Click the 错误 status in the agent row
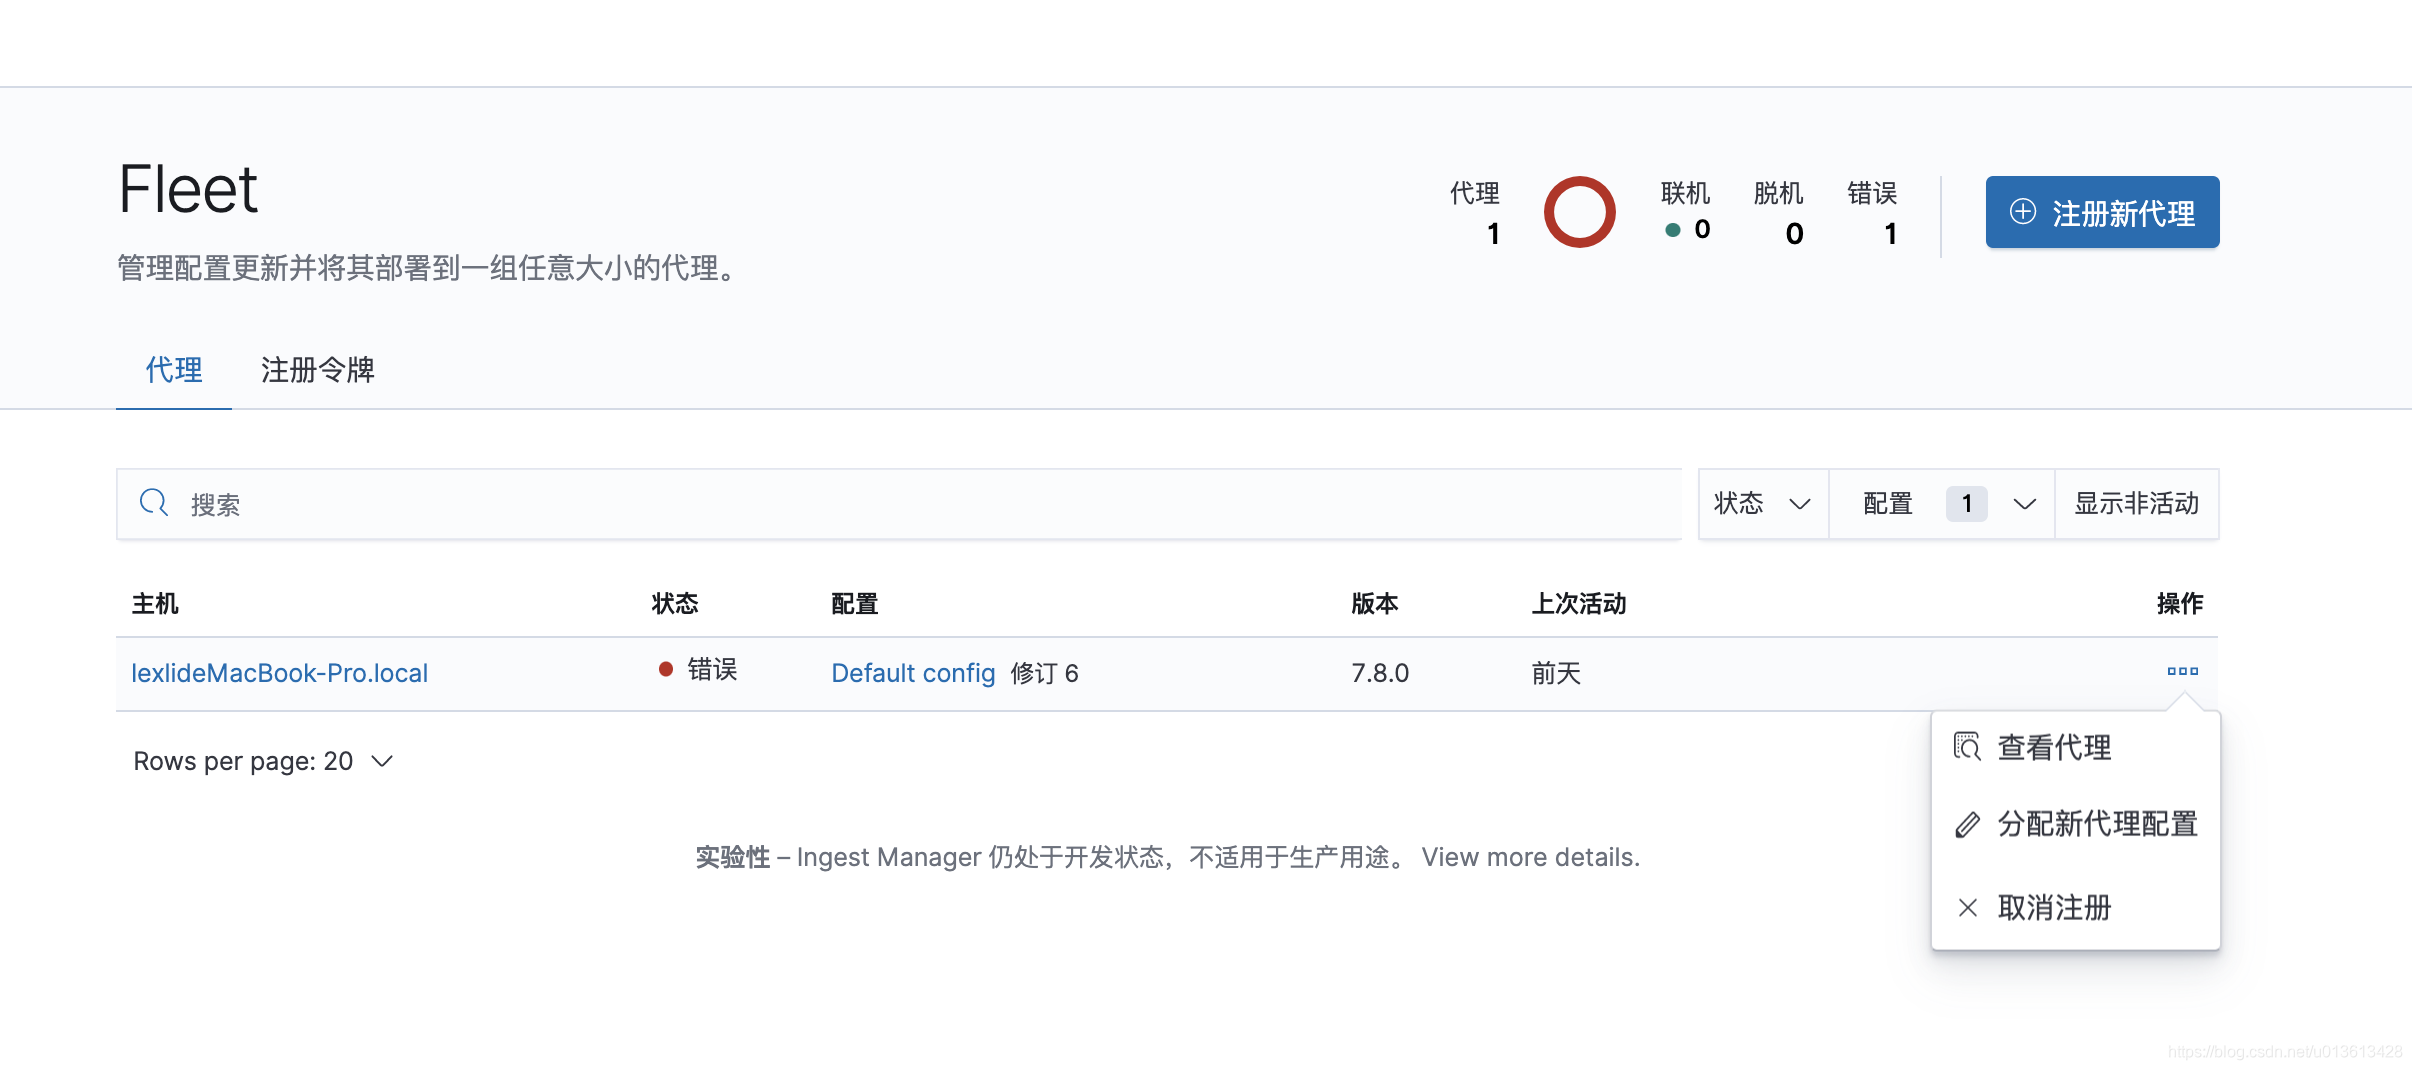Viewport: 2412px width, 1070px height. (698, 669)
